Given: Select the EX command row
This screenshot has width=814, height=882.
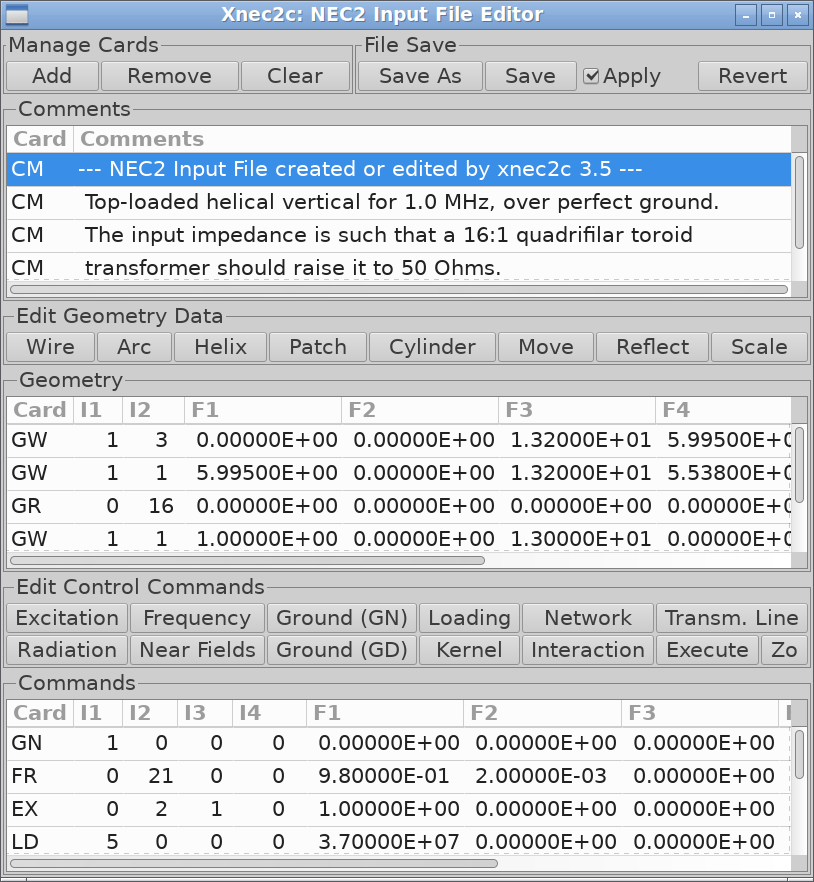Looking at the screenshot, I should pyautogui.click(x=399, y=809).
